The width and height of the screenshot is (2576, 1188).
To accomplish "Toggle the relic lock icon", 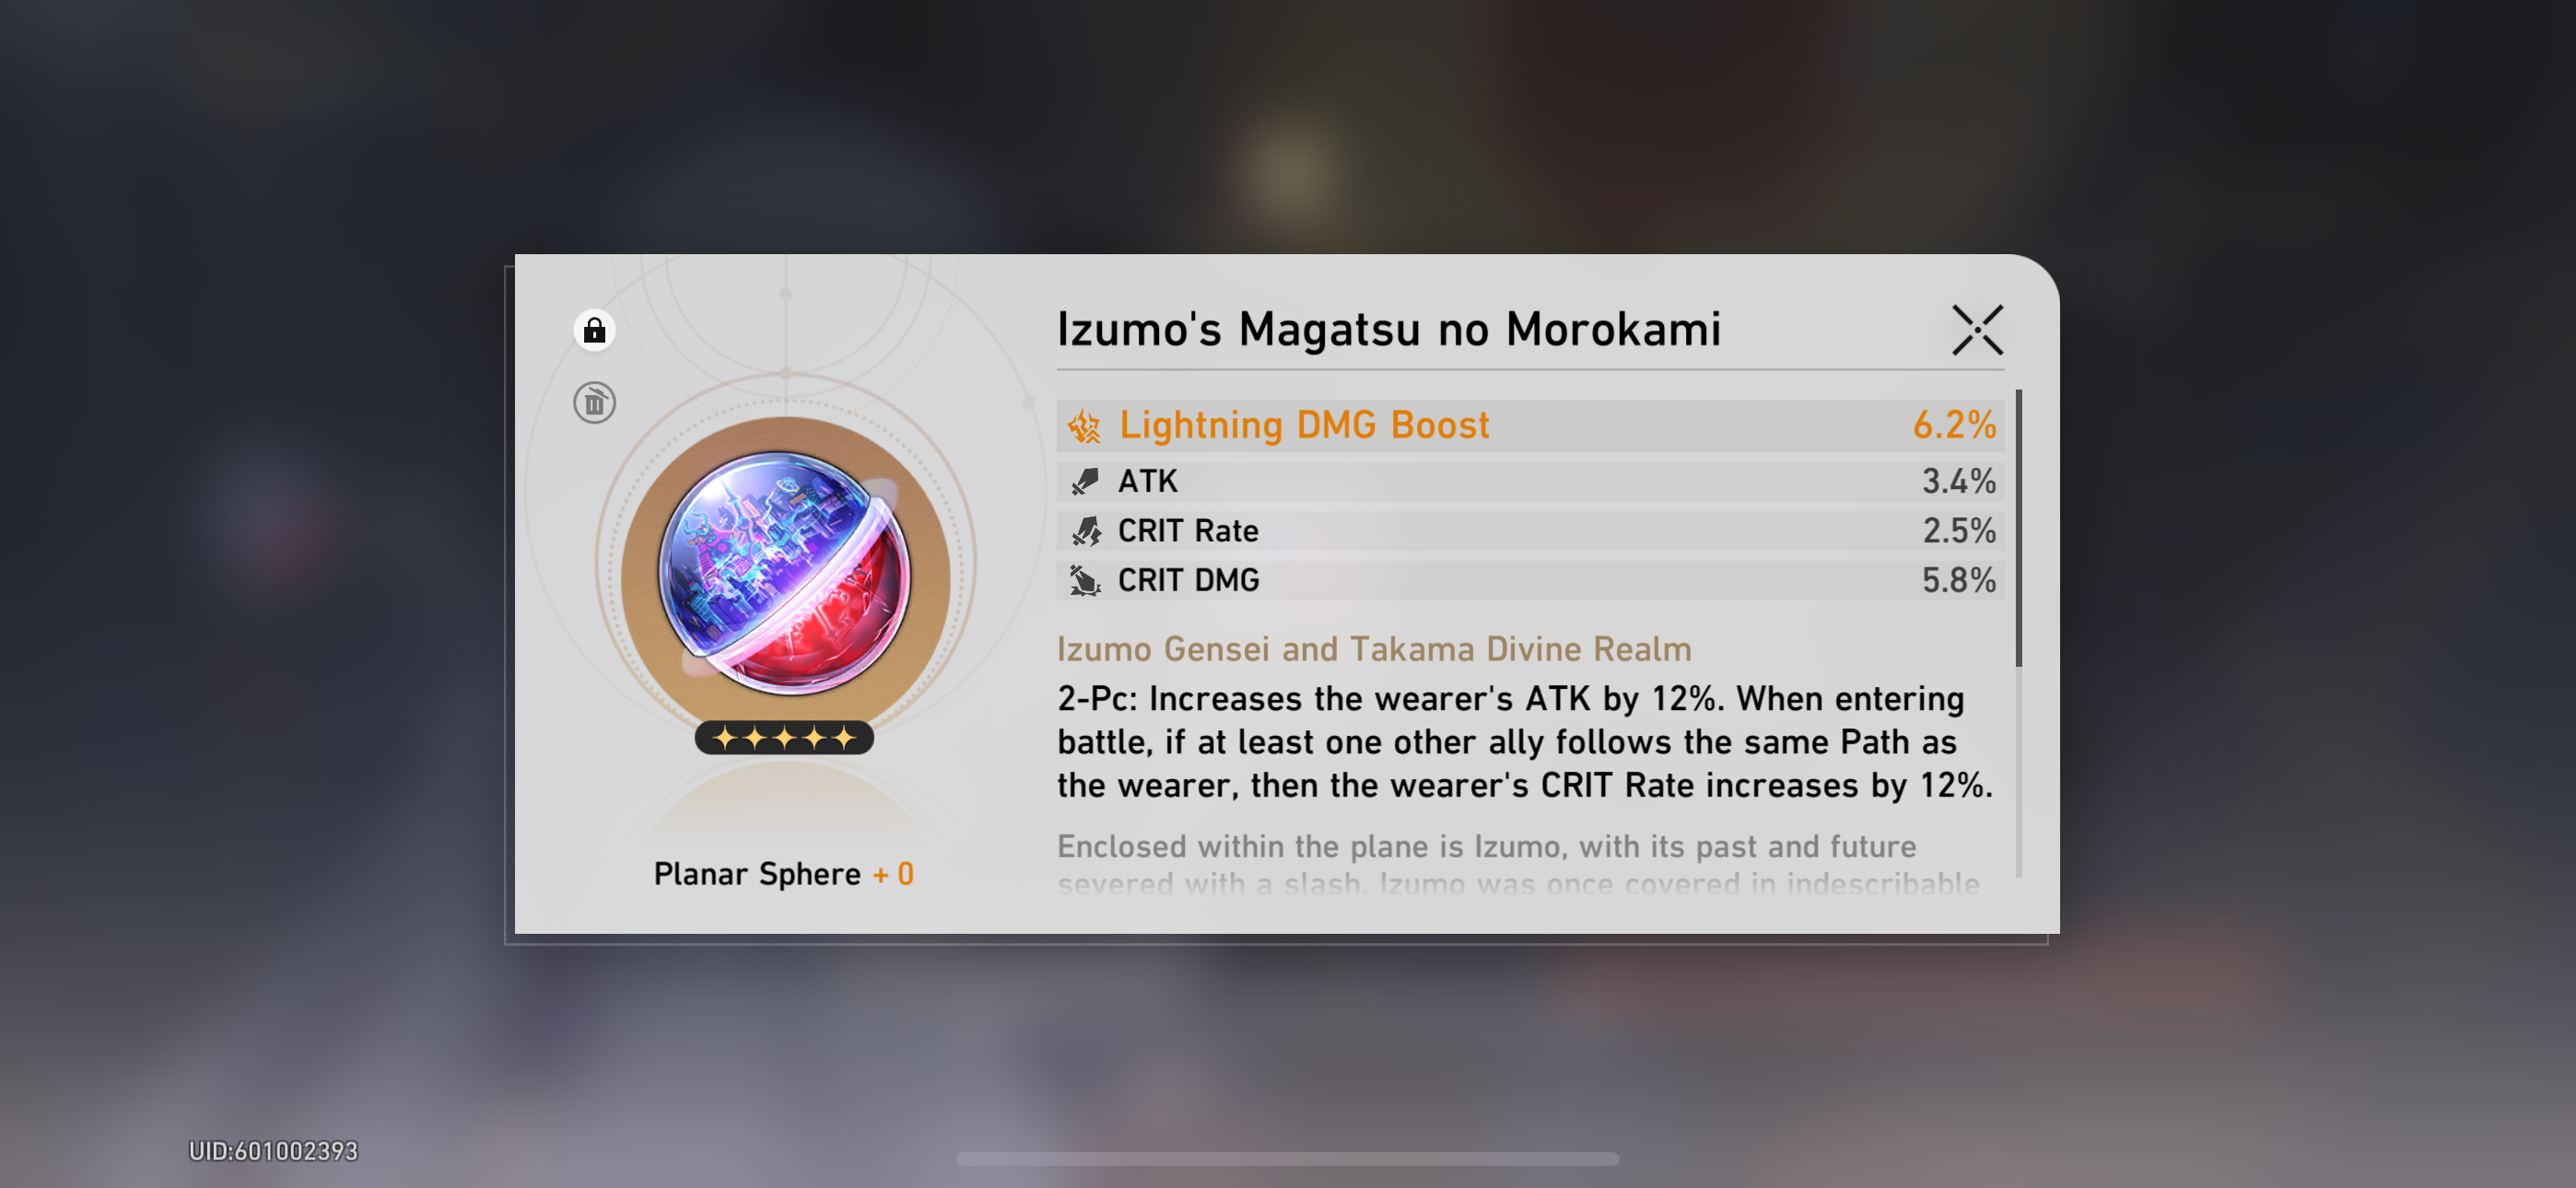I will pyautogui.click(x=594, y=330).
